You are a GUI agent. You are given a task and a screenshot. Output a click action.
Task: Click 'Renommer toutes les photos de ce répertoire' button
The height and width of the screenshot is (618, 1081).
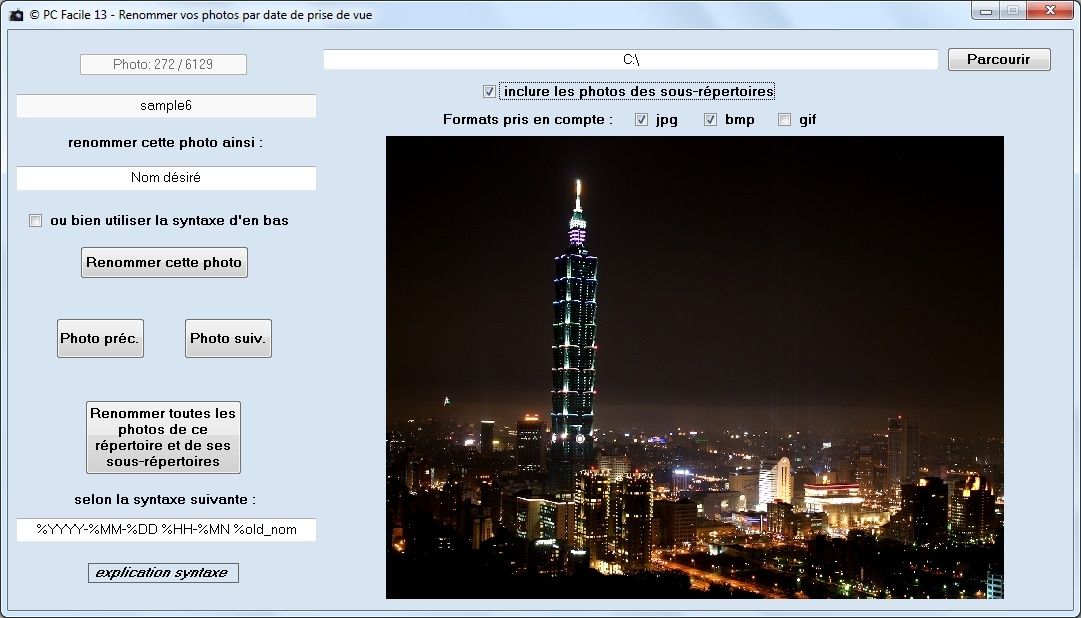coord(163,437)
